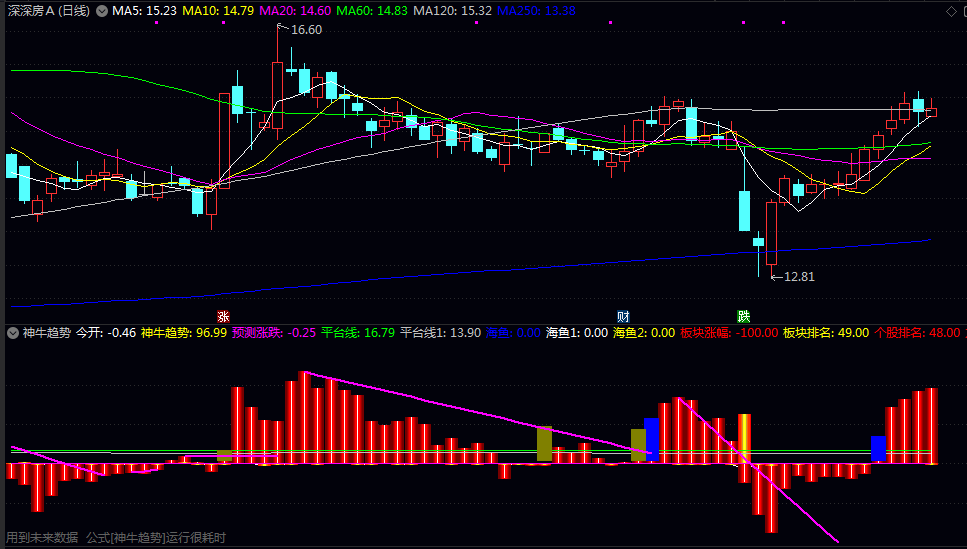Select the MA250: 13.38 label
Image resolution: width=967 pixels, height=549 pixels.
click(537, 11)
